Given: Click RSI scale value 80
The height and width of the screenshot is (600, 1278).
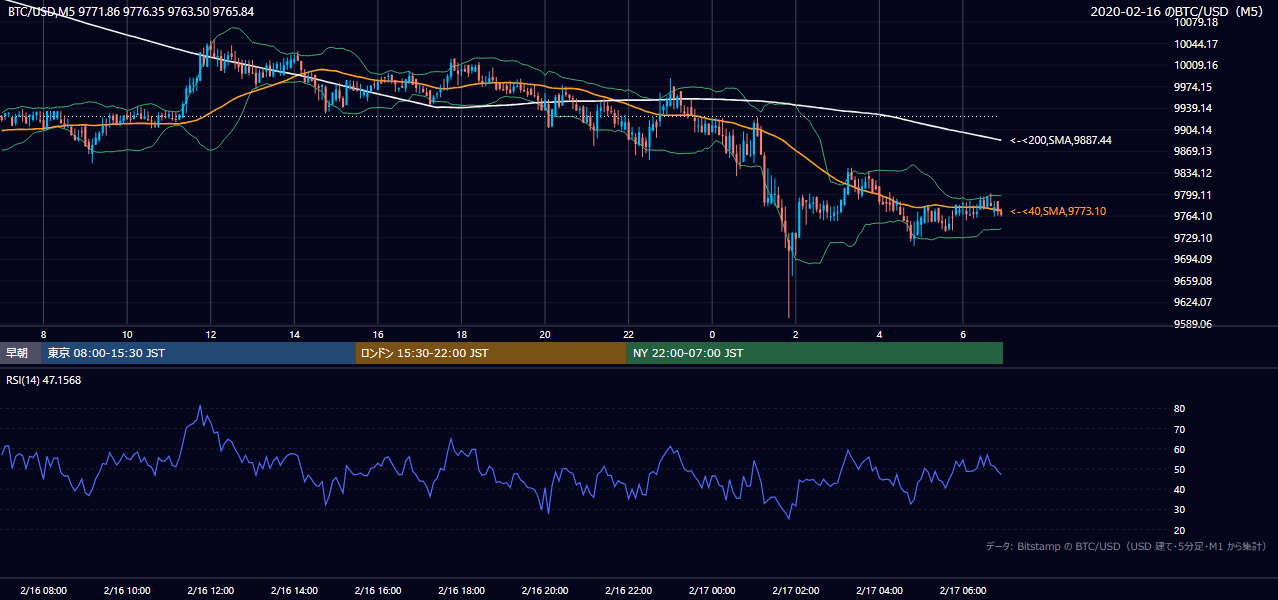Looking at the screenshot, I should (x=1179, y=409).
